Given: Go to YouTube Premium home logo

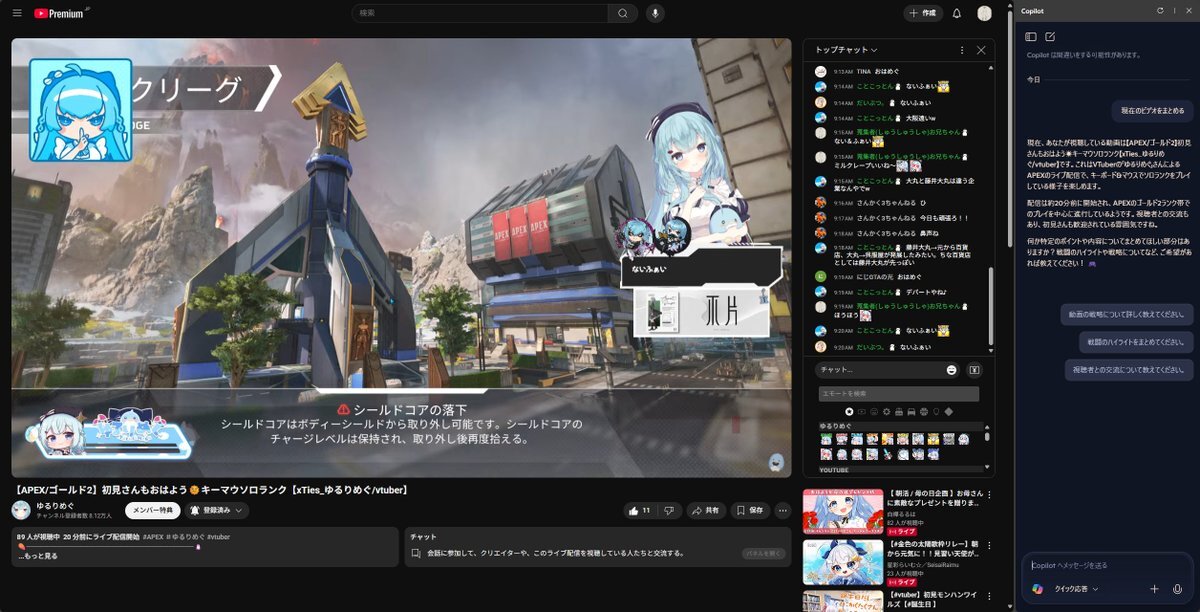Looking at the screenshot, I should coord(58,13).
